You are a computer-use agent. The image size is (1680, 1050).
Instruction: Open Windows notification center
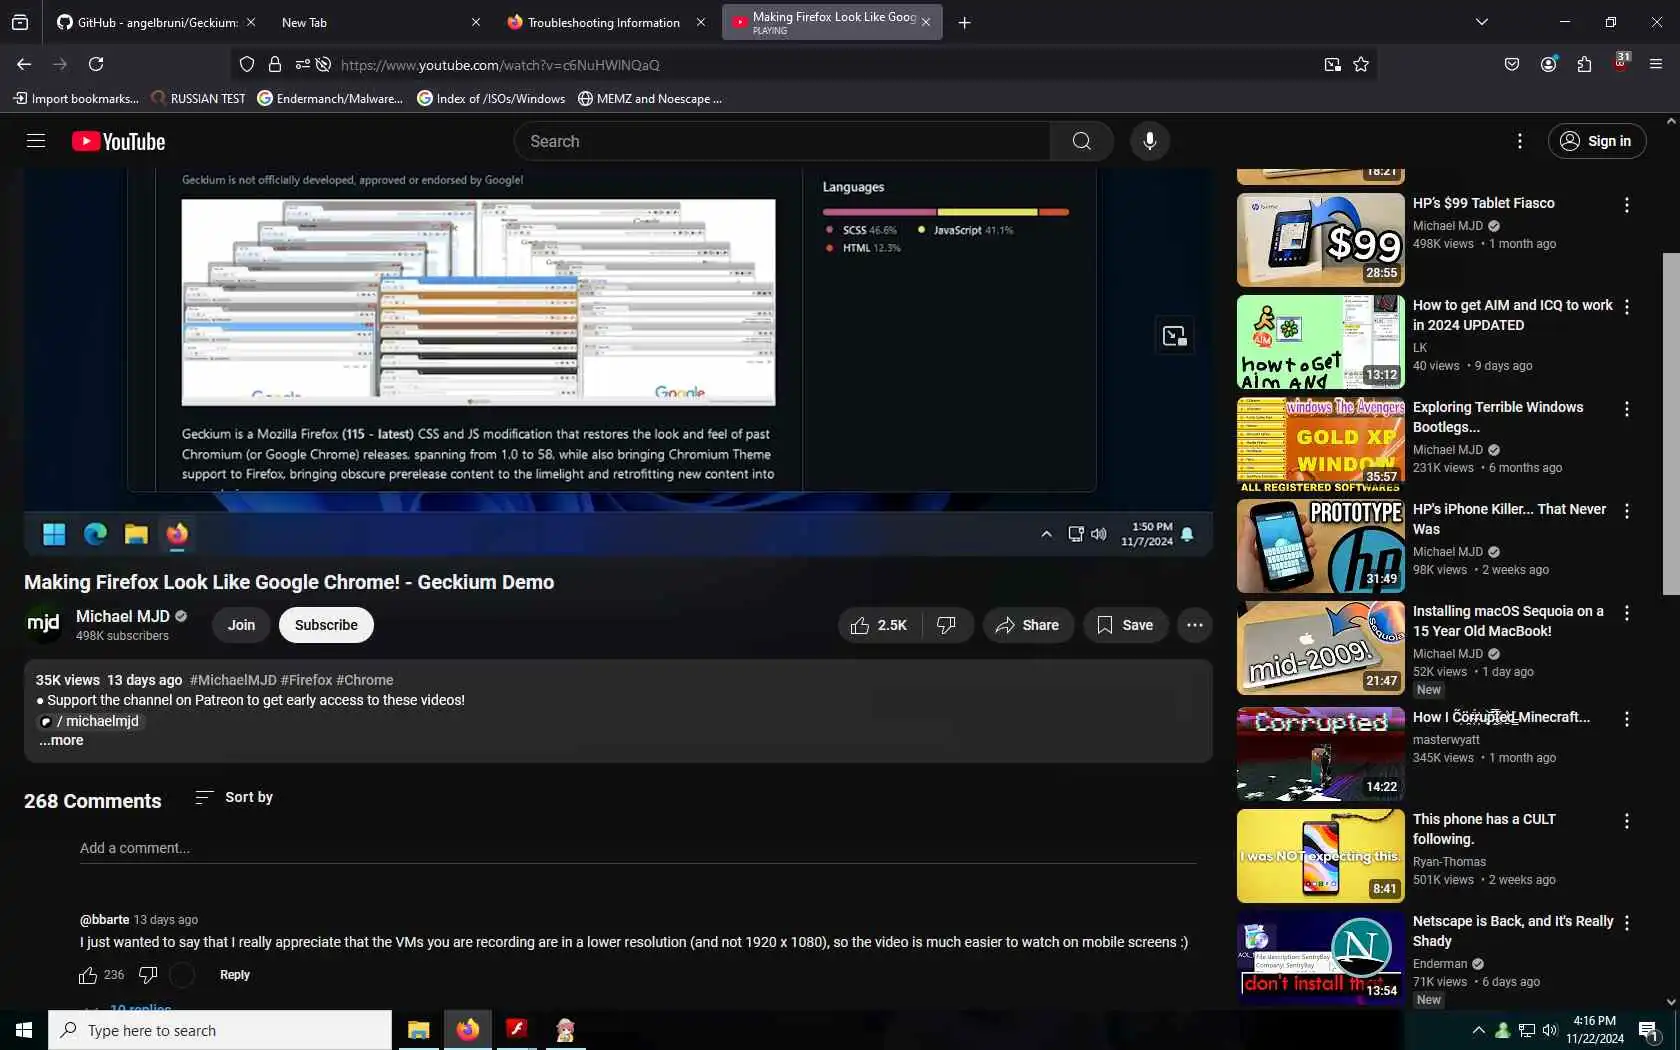tap(1649, 1030)
